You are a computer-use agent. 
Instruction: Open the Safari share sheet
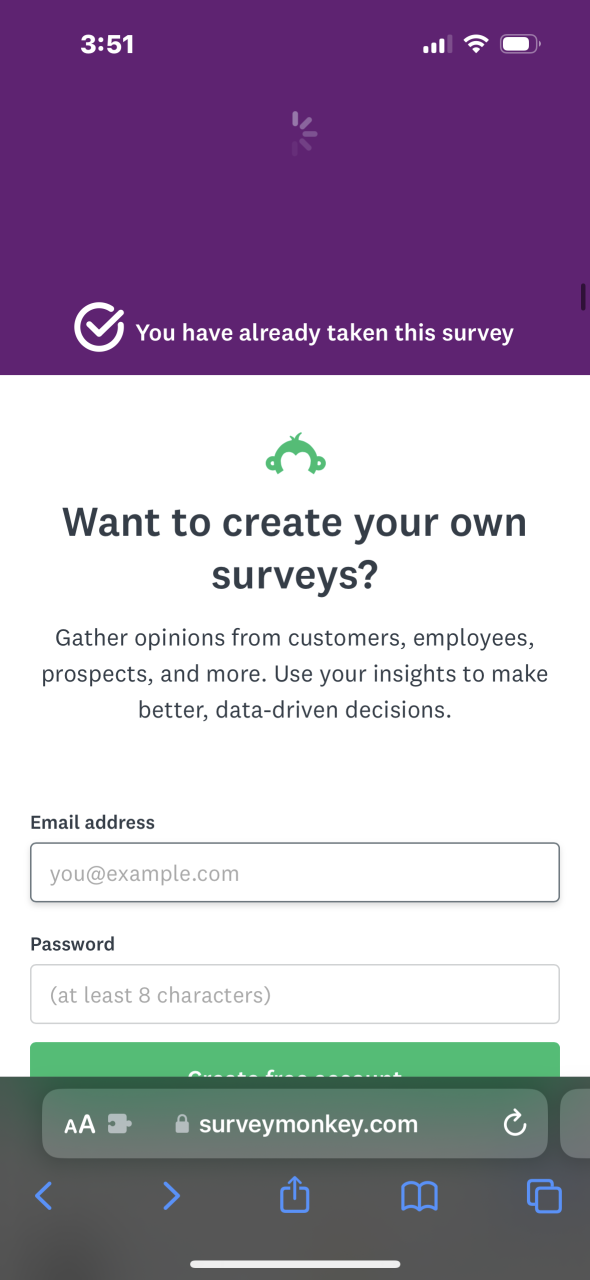pyautogui.click(x=295, y=1193)
